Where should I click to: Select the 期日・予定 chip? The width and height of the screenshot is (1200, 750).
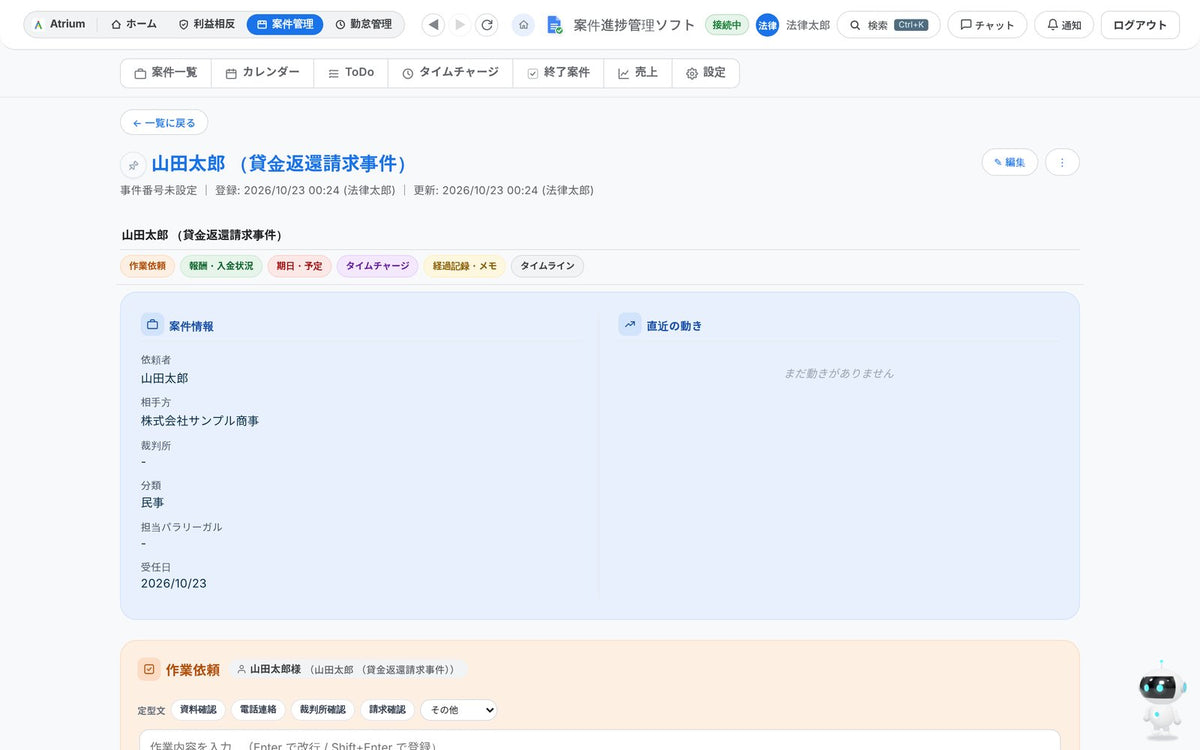(x=299, y=266)
